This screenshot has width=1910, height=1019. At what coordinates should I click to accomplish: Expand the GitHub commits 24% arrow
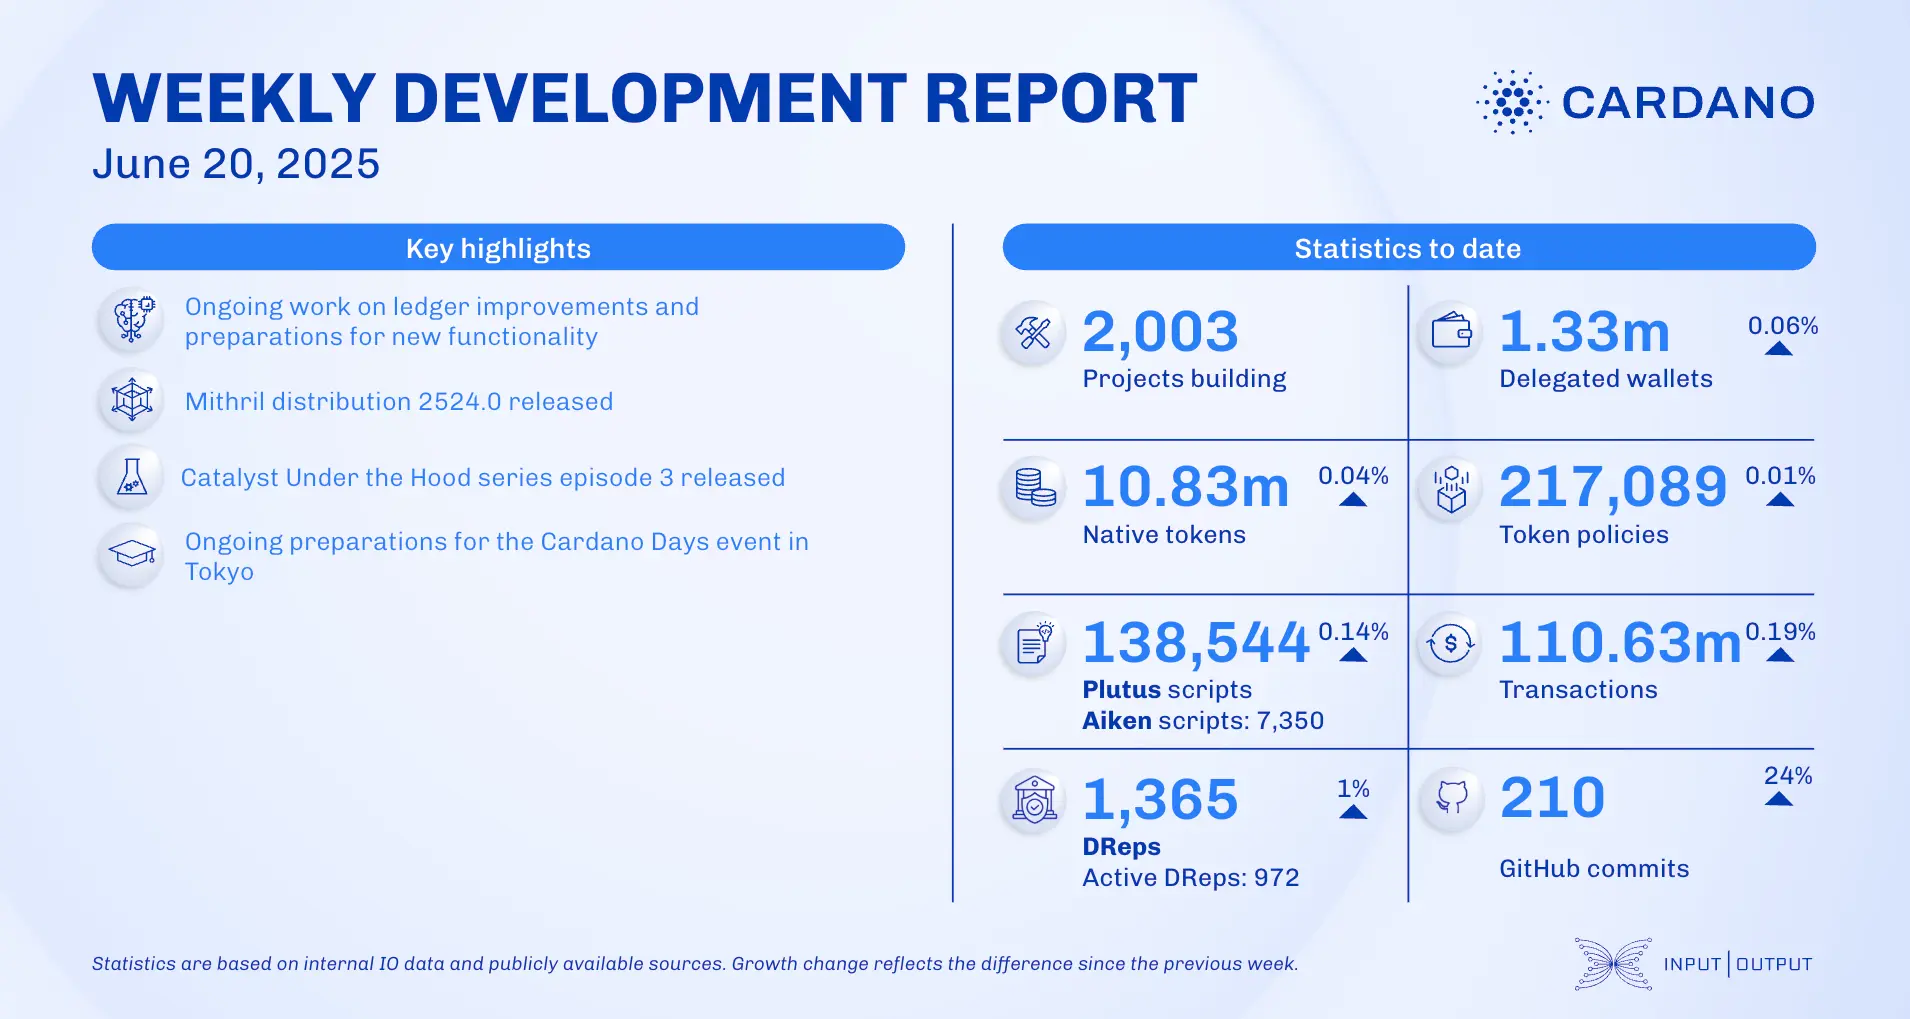point(1779,799)
